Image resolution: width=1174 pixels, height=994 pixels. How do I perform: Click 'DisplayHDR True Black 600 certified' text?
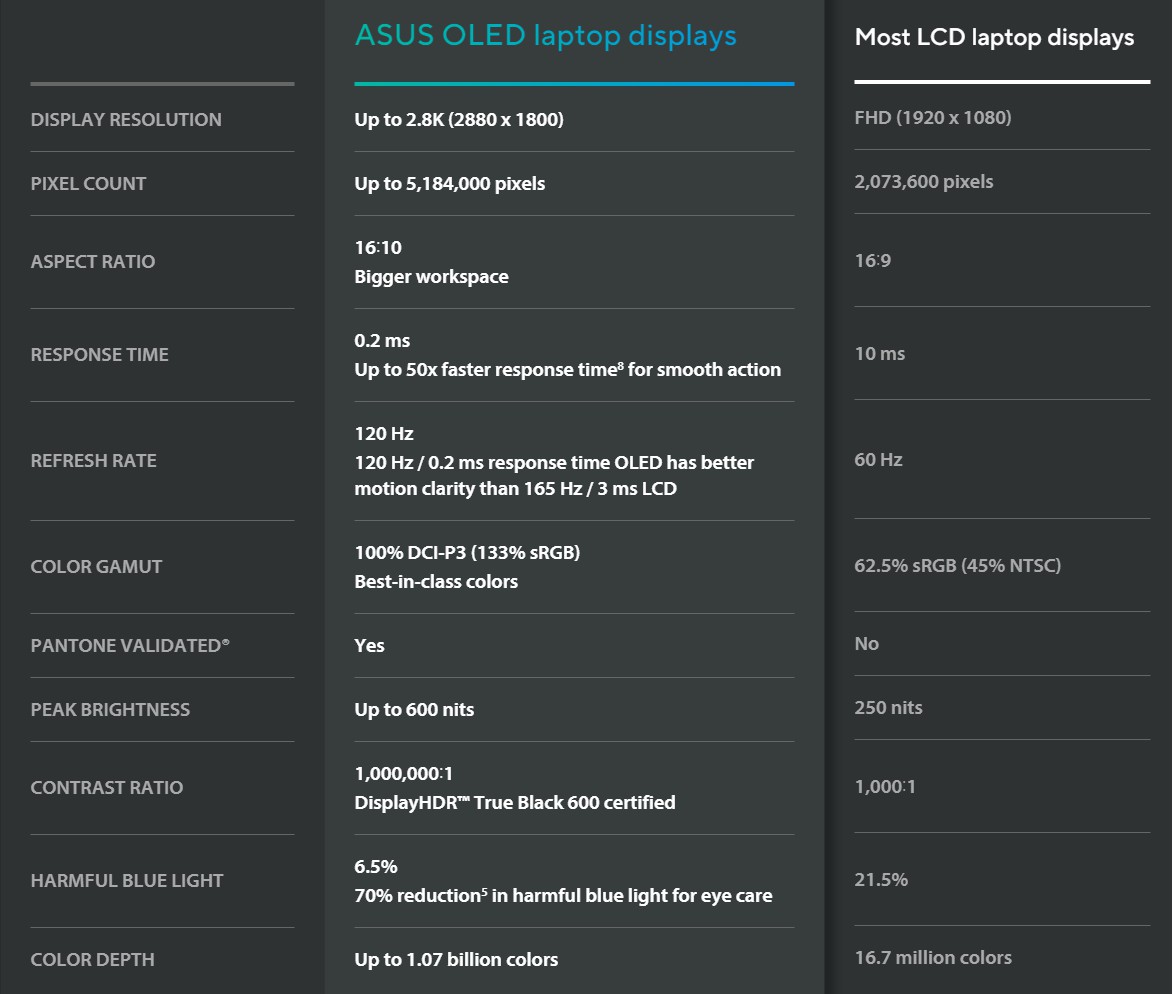pos(514,802)
